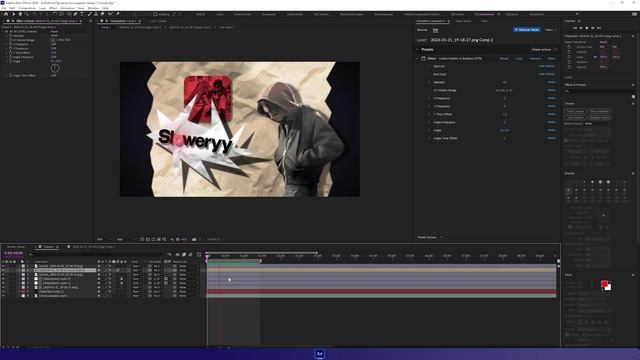Select the Pan Behind anchor point tool
The image size is (640, 360).
pyautogui.click(x=62, y=14)
